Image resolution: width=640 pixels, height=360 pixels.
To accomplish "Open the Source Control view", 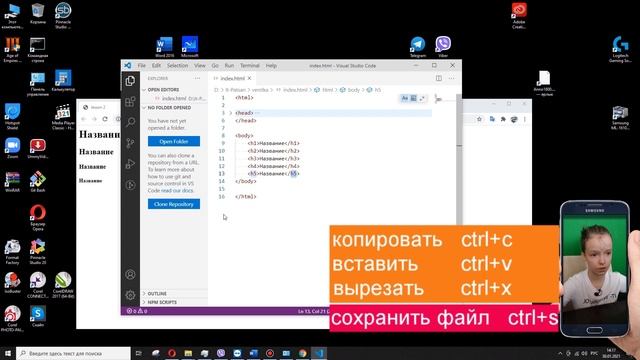I will (x=130, y=143).
